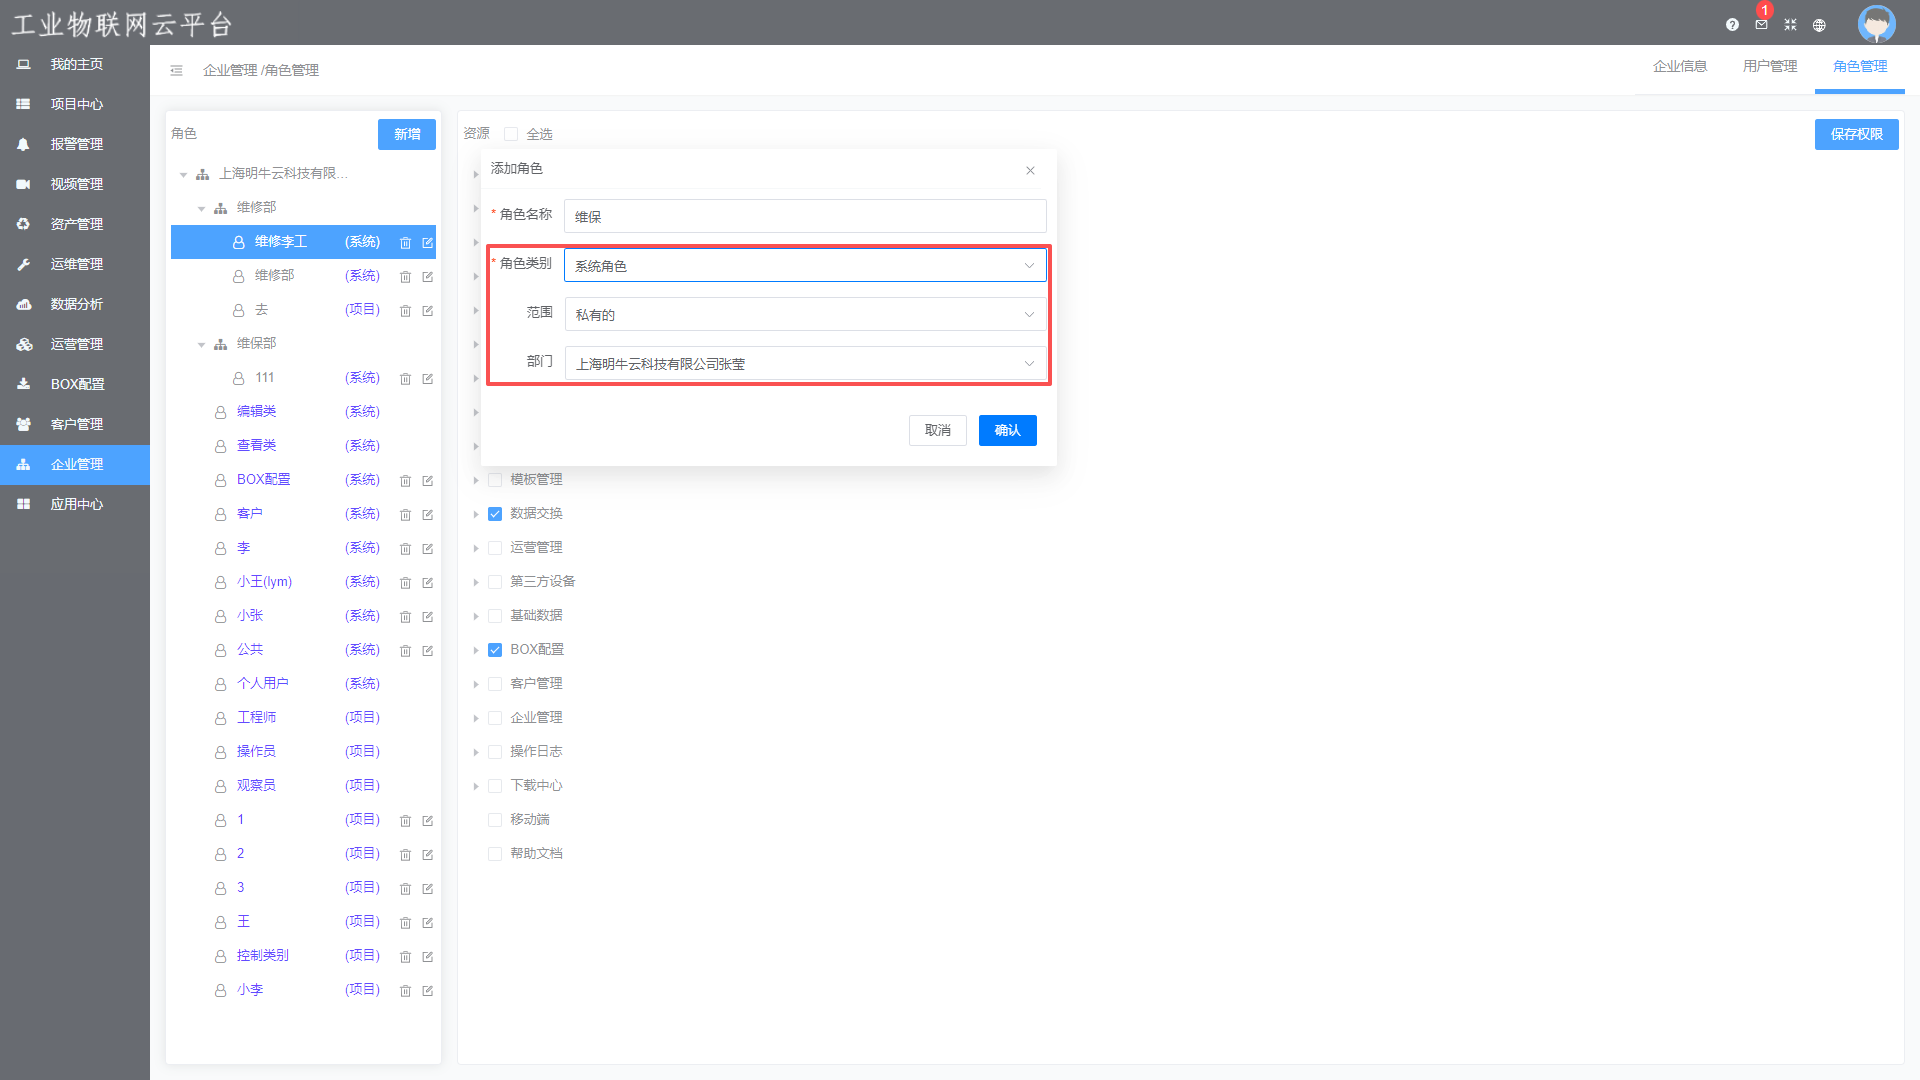Click the globe language icon

coord(1819,25)
